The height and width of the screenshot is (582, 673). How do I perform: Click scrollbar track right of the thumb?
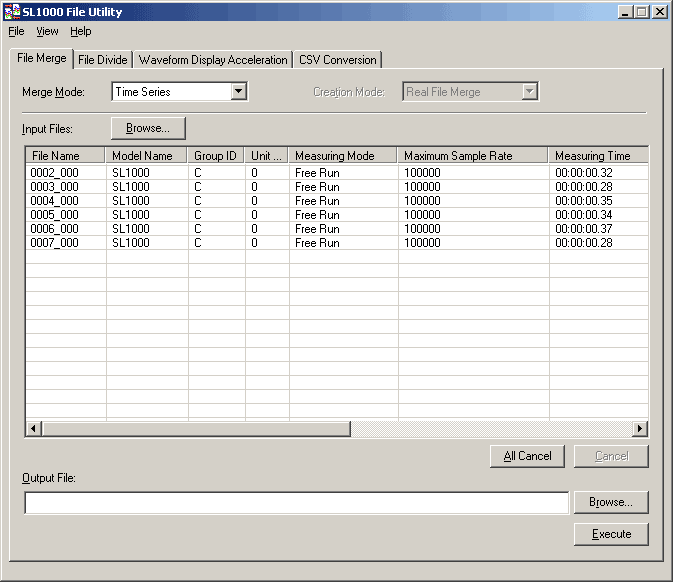(x=491, y=428)
